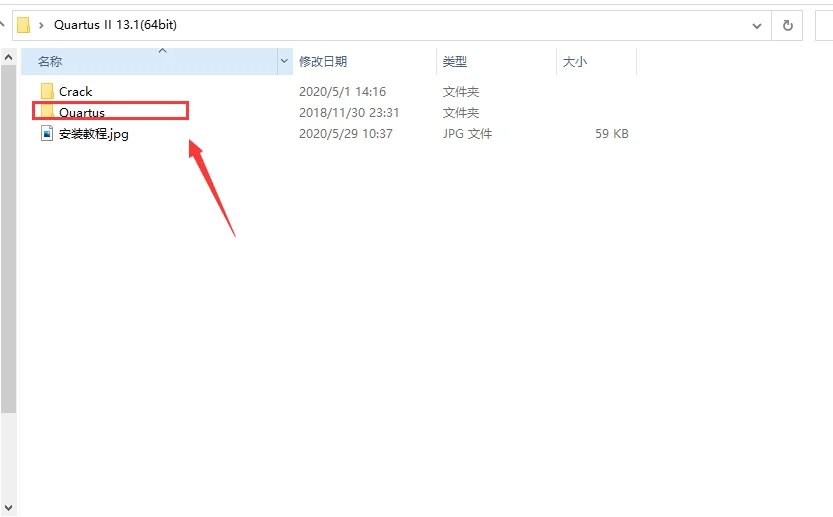Screen dimensions: 833x517
Task: Click the folder icon in the address bar
Action: click(23, 25)
